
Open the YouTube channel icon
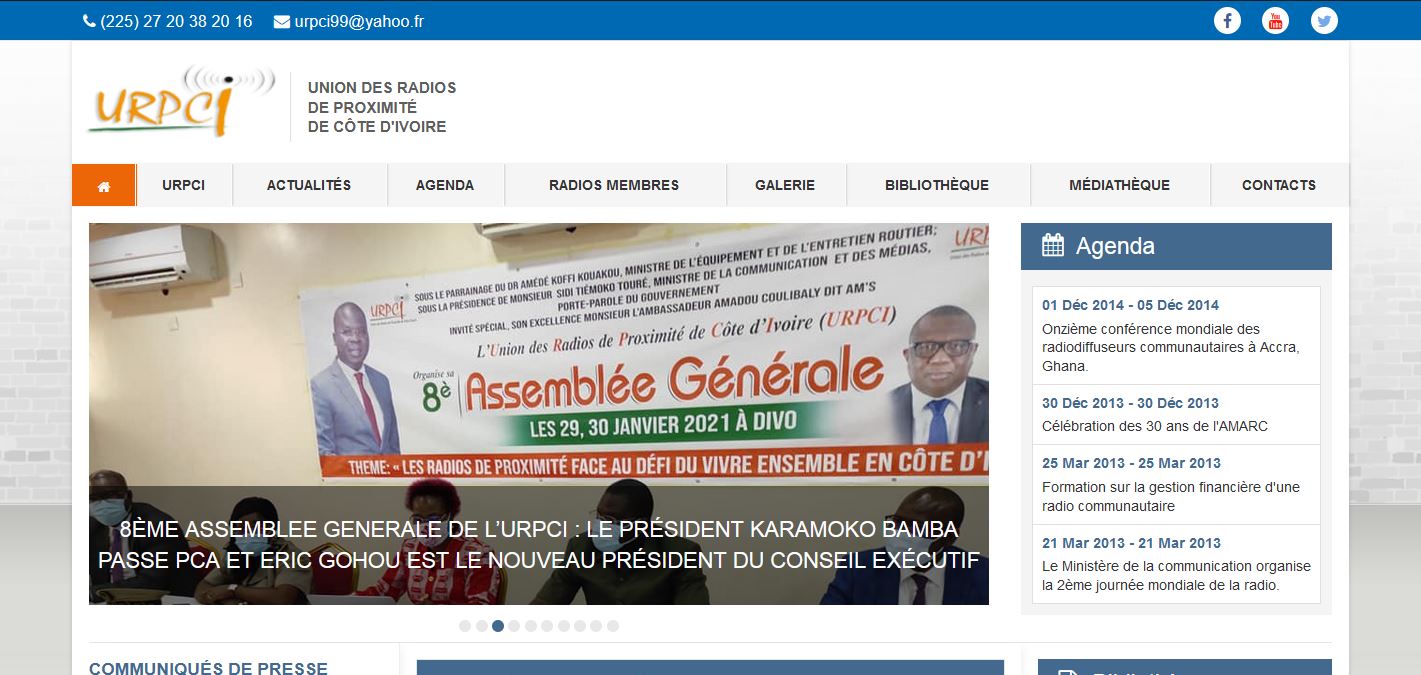pos(1275,20)
